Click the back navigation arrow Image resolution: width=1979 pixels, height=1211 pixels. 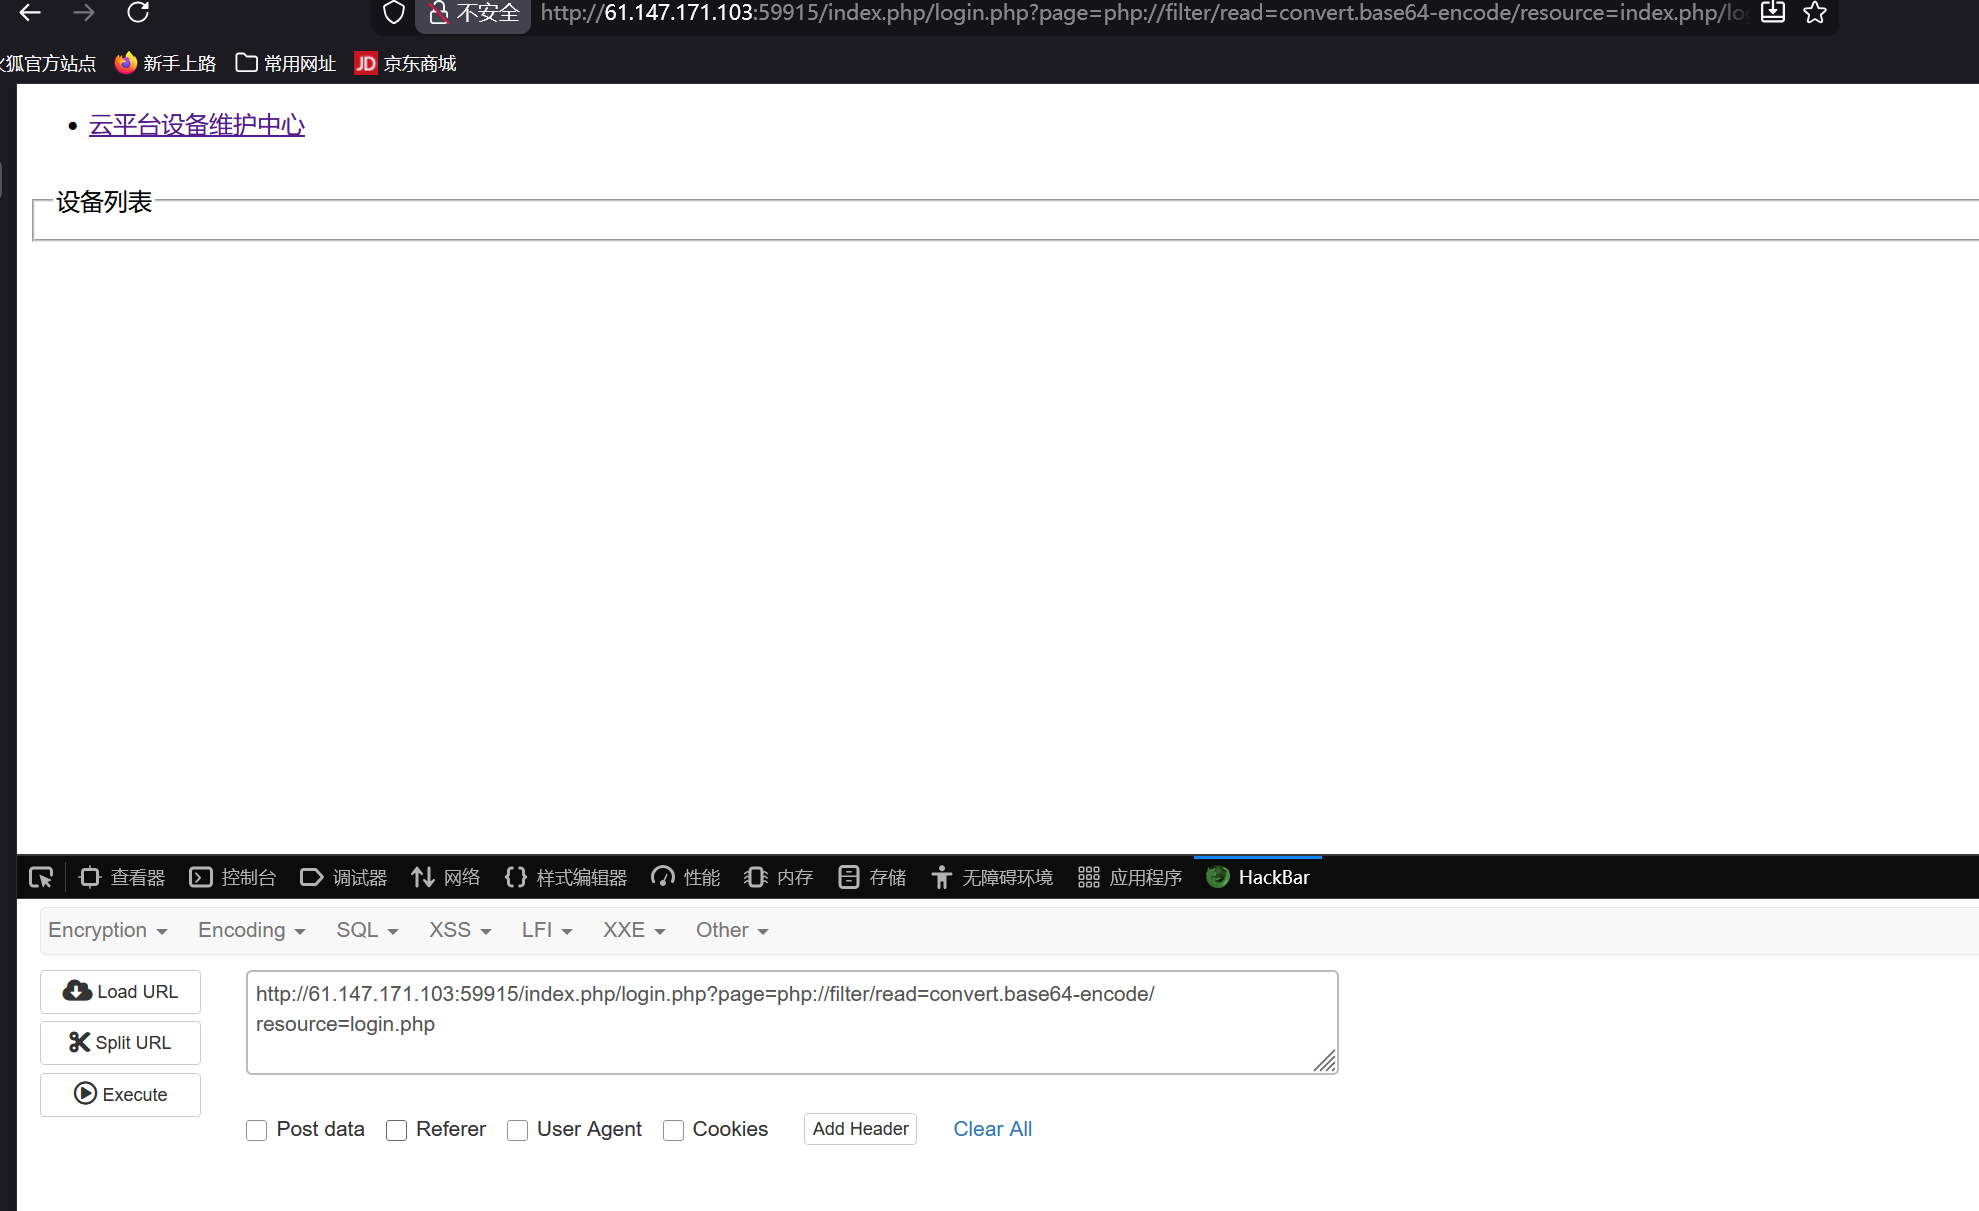30,13
